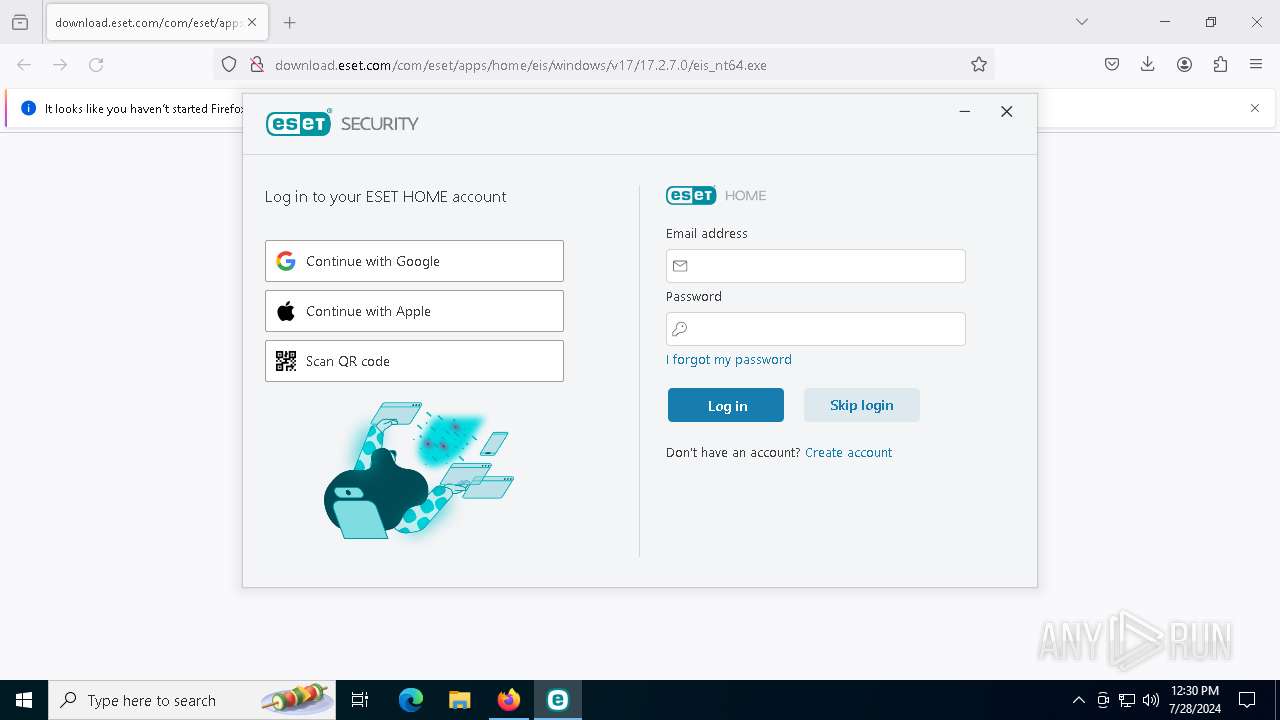Click the notification bar info icon
This screenshot has width=1280, height=720.
click(x=28, y=108)
